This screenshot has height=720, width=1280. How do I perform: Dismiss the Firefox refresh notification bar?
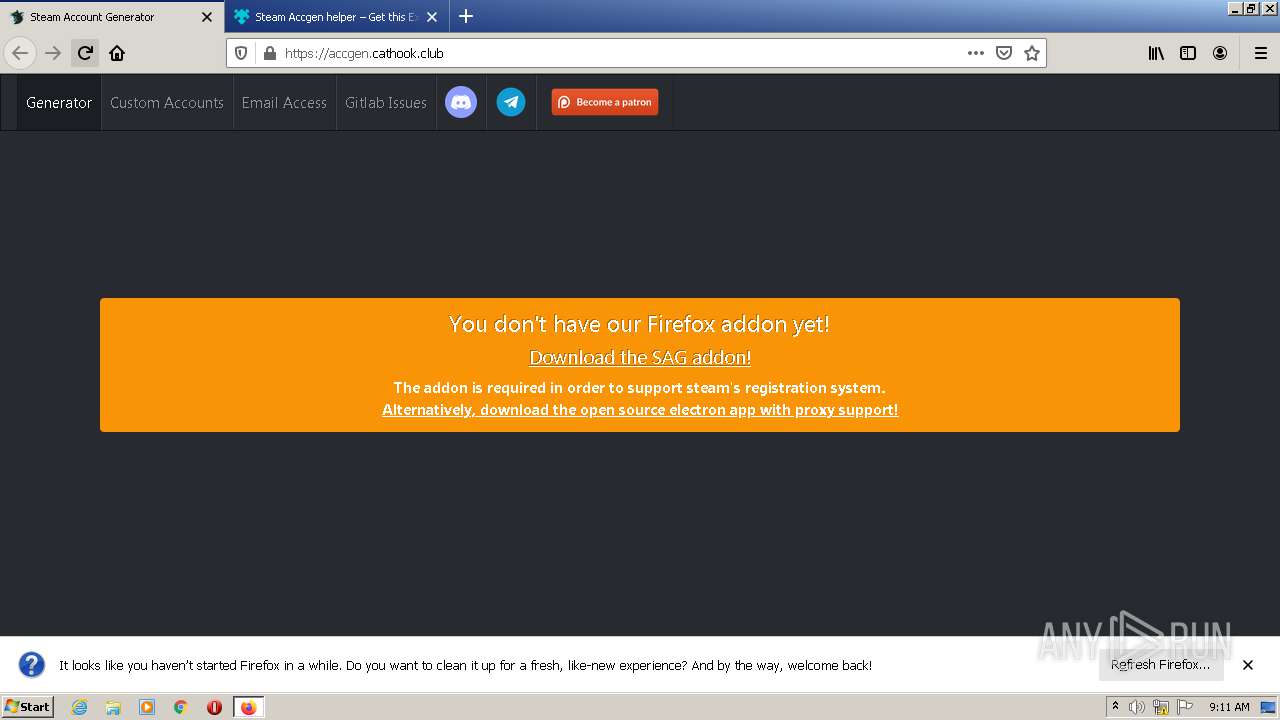[x=1248, y=665]
